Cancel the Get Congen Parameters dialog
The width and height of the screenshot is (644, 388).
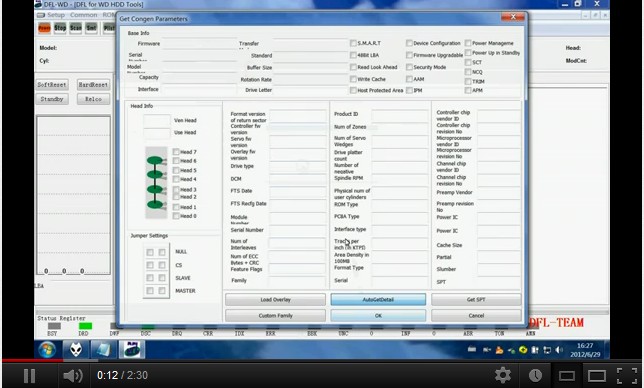(476, 316)
